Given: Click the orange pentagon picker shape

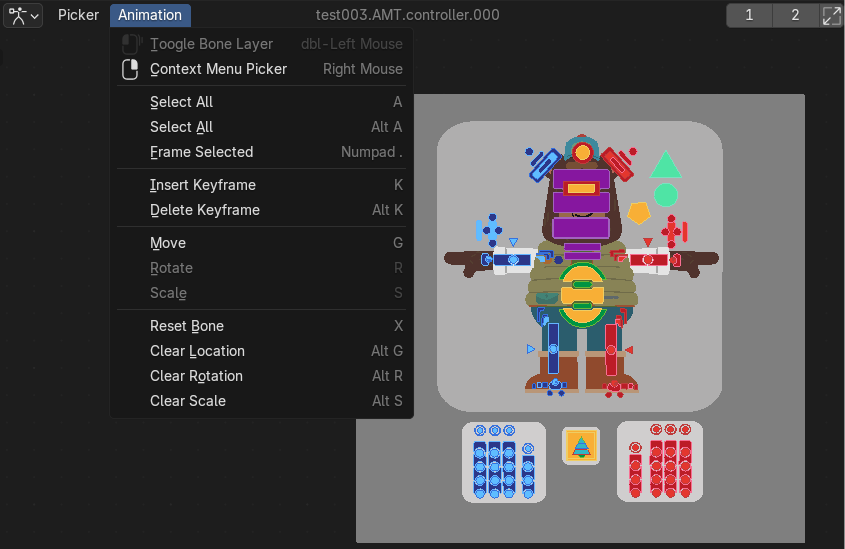Looking at the screenshot, I should click(x=639, y=213).
